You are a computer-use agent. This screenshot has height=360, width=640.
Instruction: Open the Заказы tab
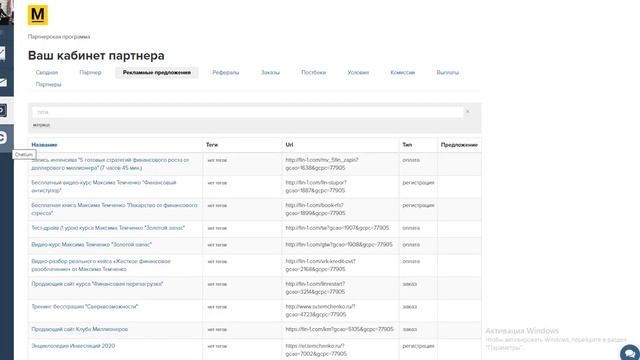coord(270,72)
